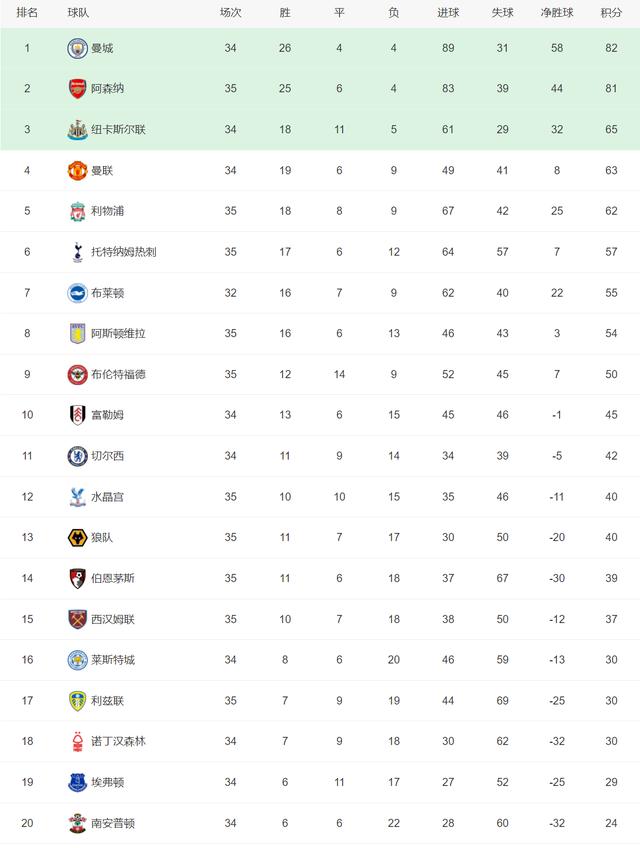This screenshot has width=640, height=848.
Task: Click the Manchester United crest icon
Action: 77,170
